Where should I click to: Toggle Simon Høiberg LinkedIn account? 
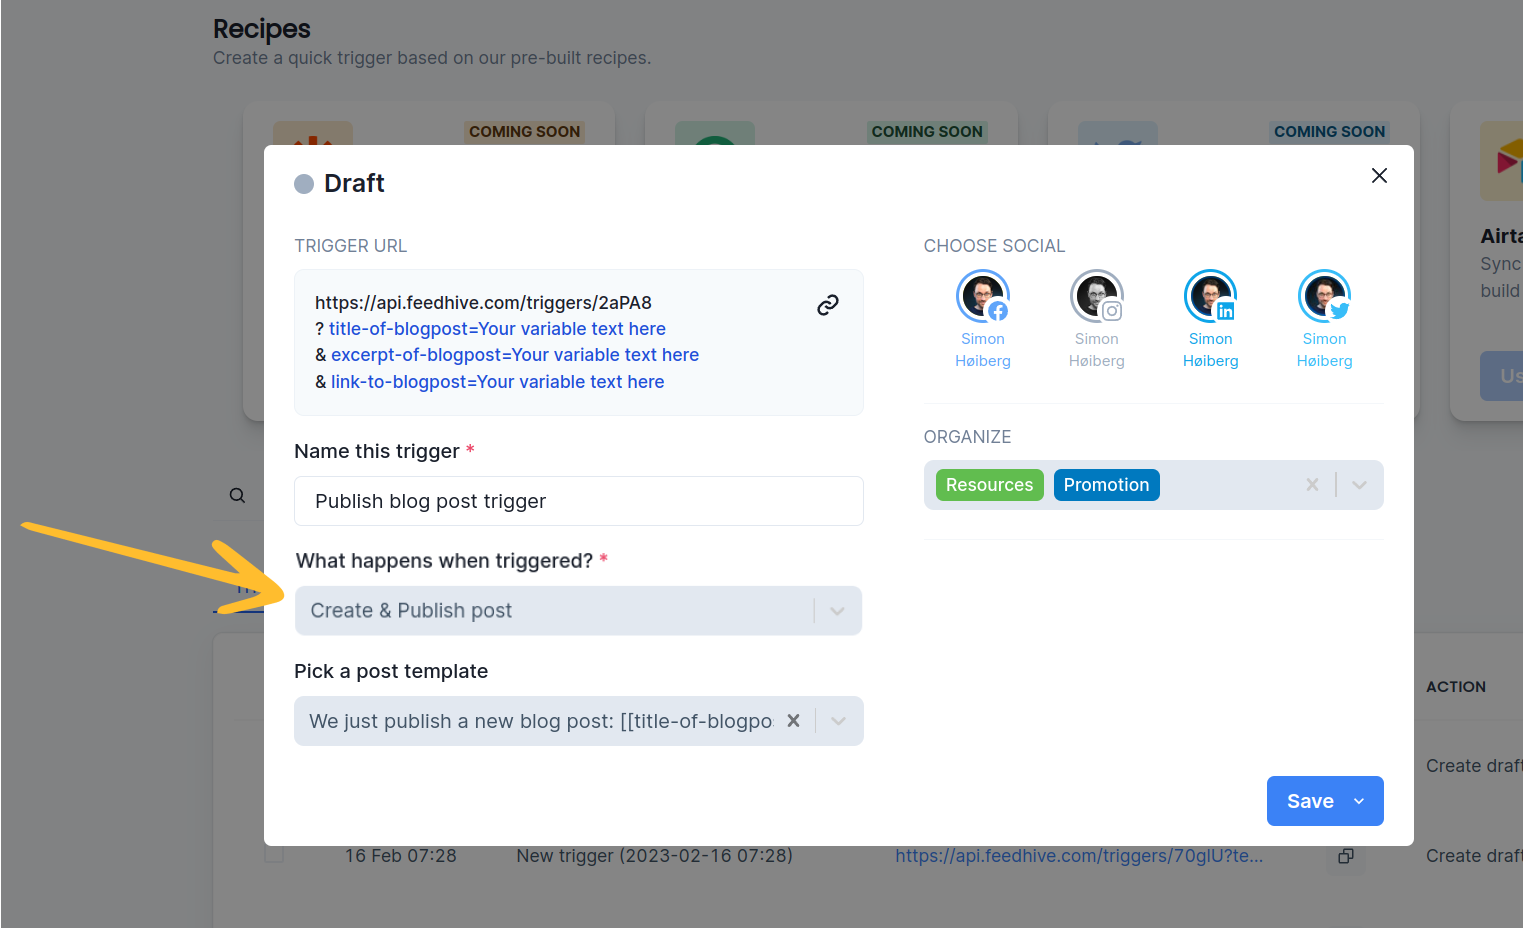[x=1211, y=297]
